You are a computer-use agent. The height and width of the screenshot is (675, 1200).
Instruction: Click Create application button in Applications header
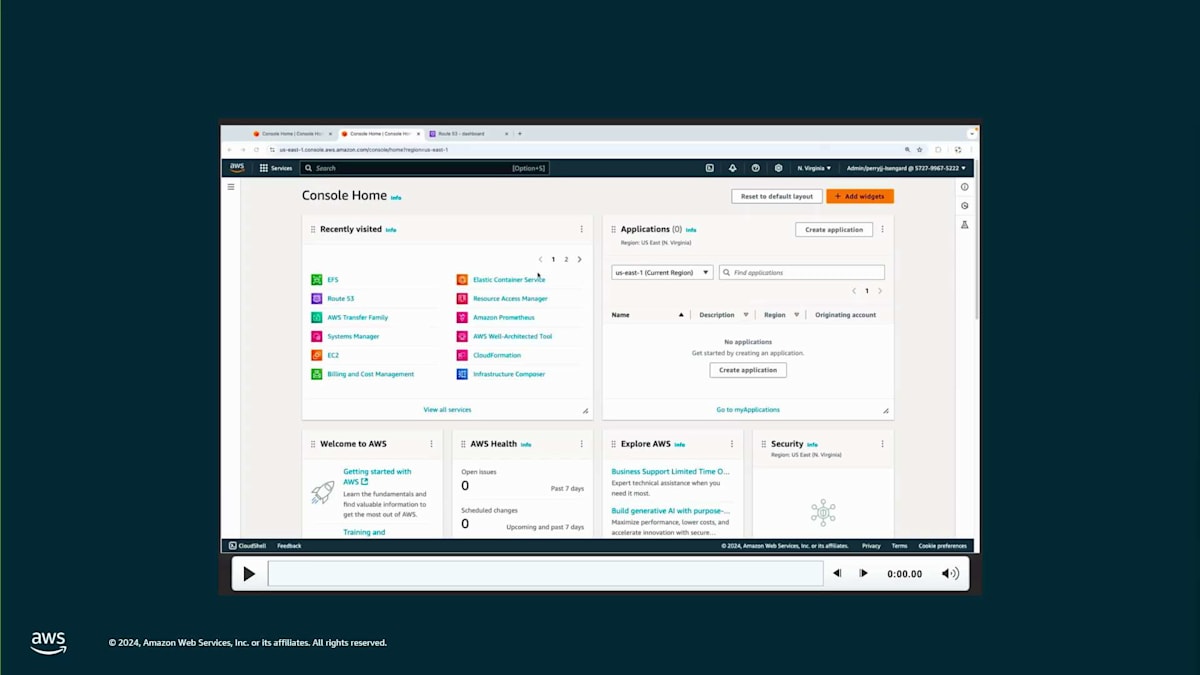tap(834, 230)
